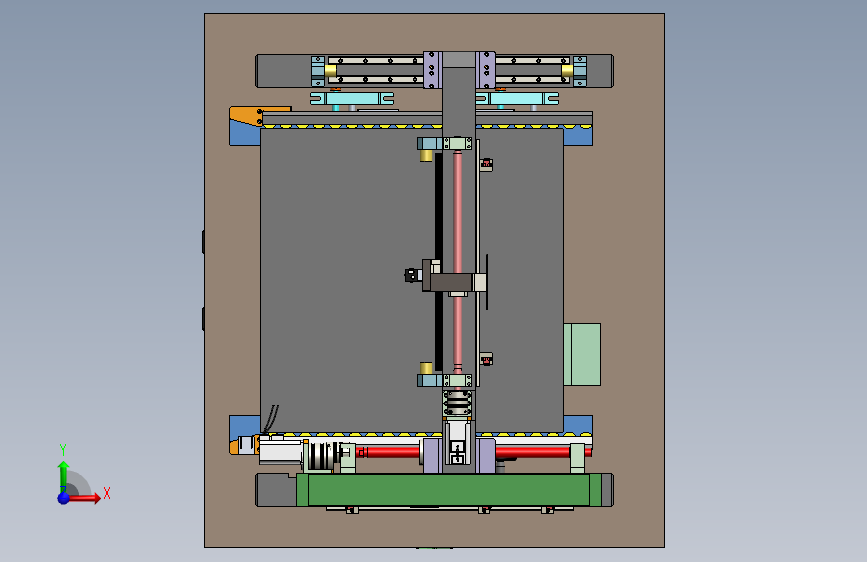Select the shaft coupling beside white motor

coord(321,456)
